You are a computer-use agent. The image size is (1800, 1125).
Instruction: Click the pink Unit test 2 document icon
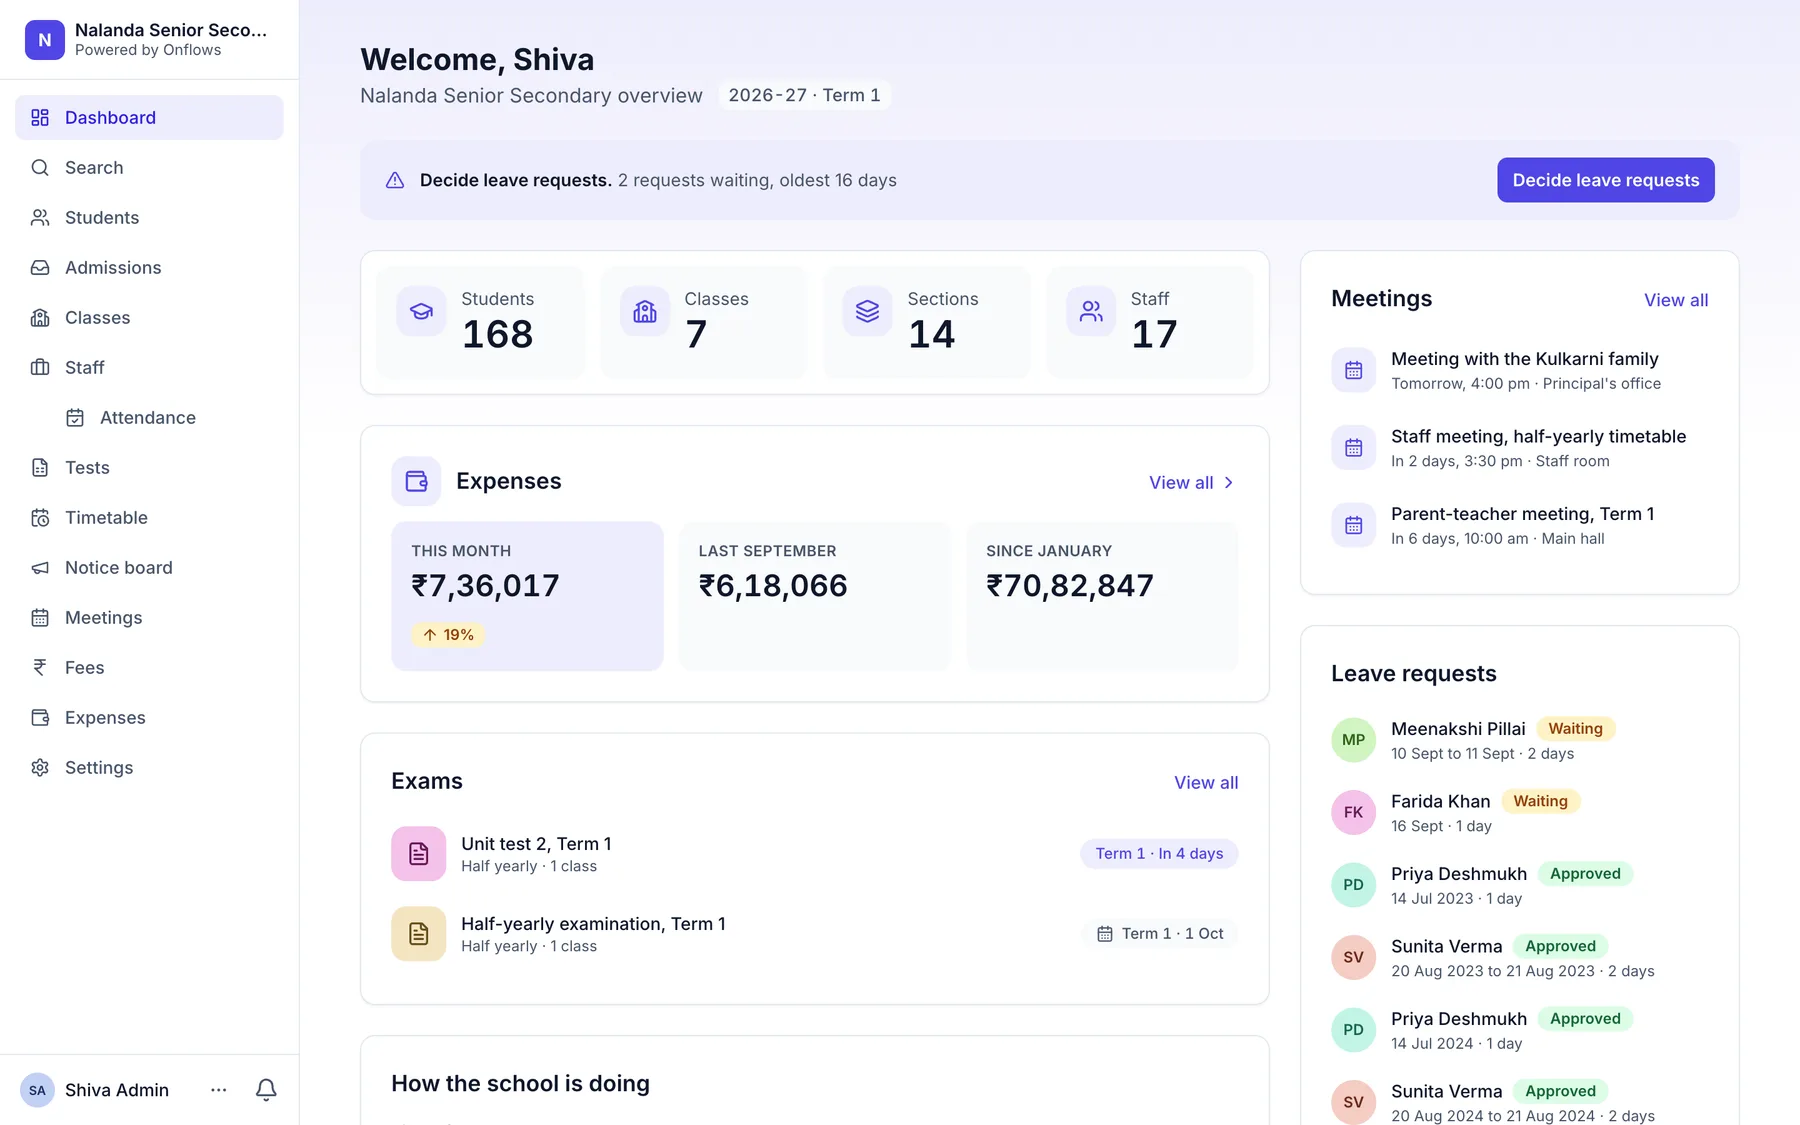(418, 853)
